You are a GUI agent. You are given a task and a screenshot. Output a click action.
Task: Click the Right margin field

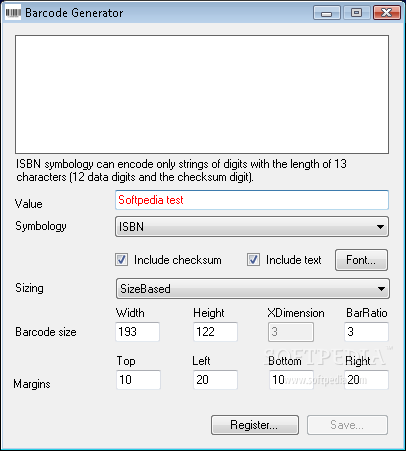(x=366, y=380)
